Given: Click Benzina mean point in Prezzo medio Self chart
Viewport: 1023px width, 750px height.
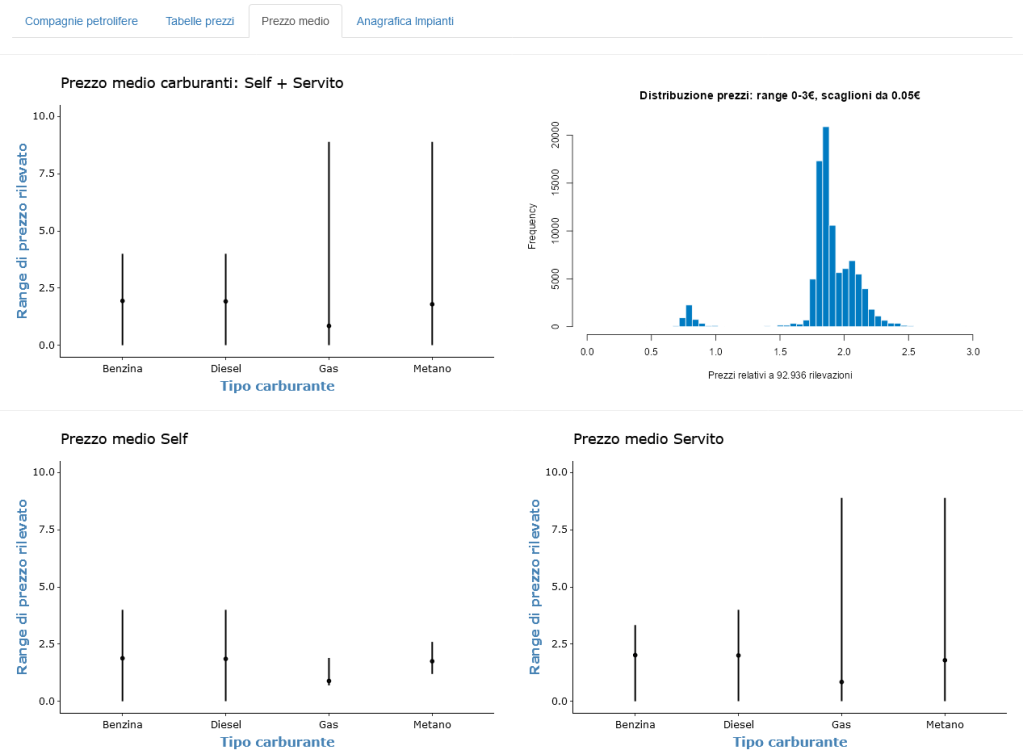Looking at the screenshot, I should point(123,658).
